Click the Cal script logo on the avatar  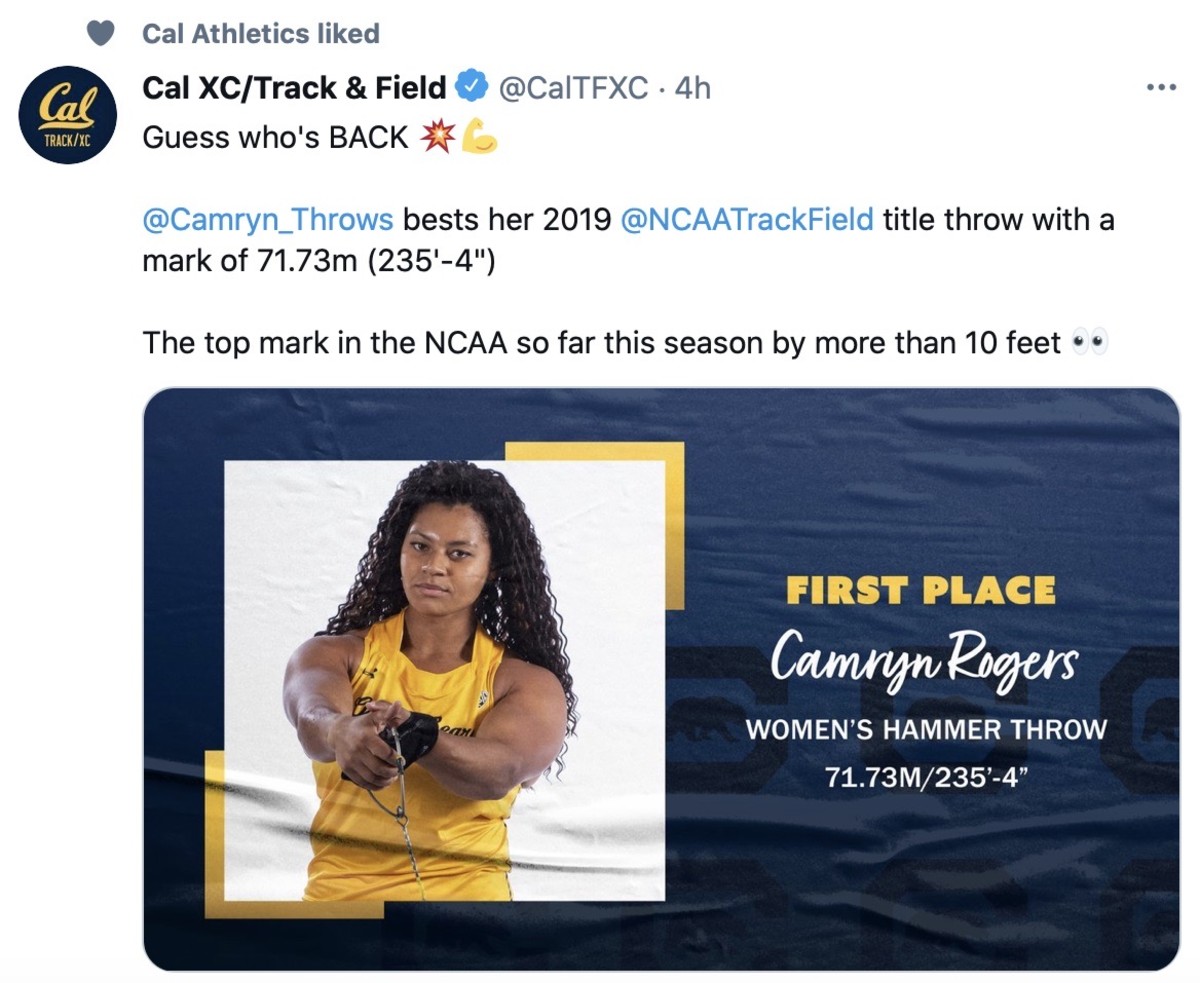click(x=66, y=105)
